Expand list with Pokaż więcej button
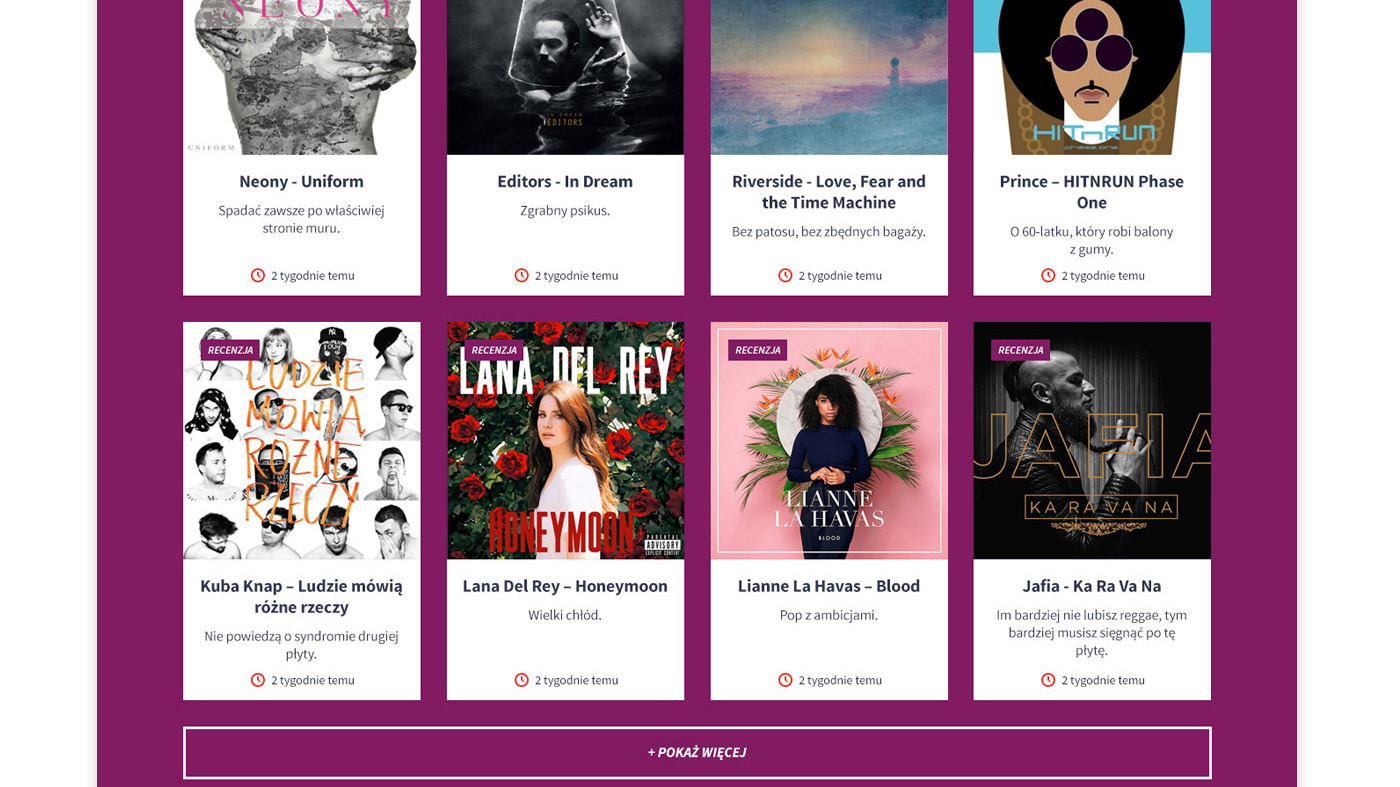The image size is (1400, 787). [697, 752]
